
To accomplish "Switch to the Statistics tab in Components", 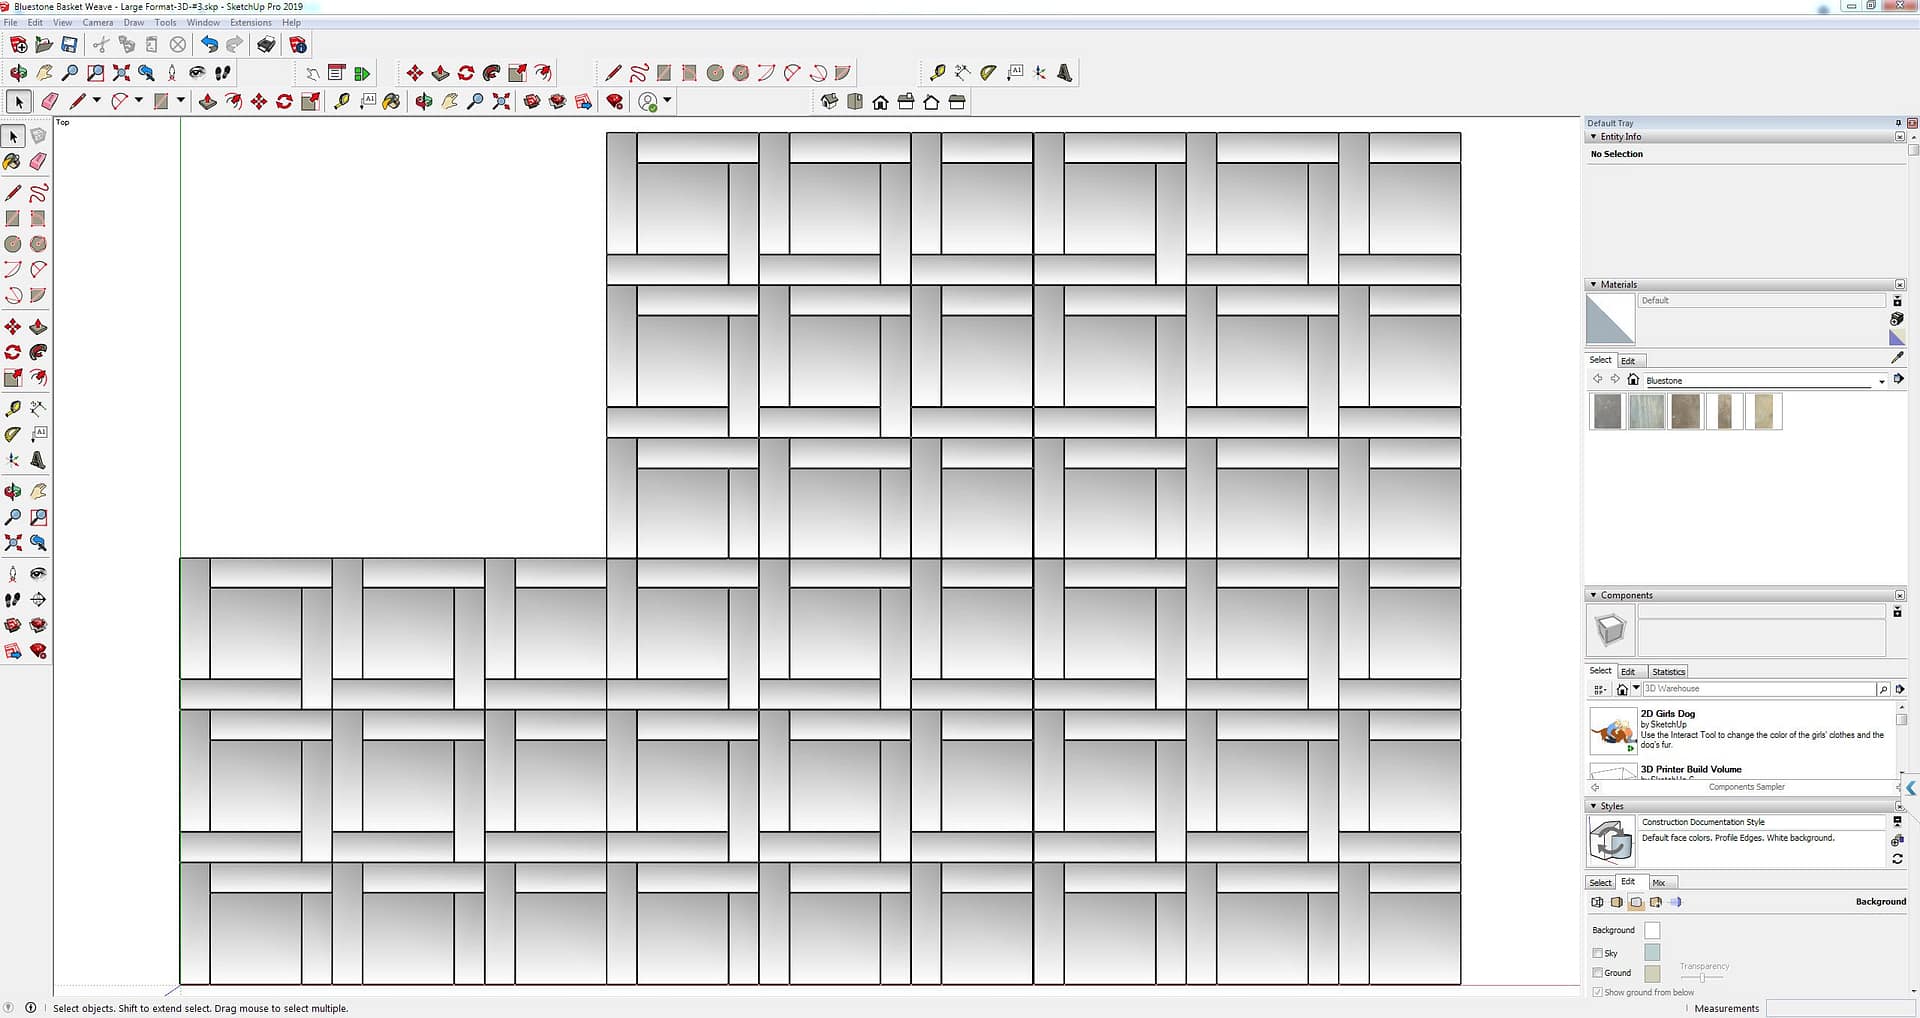I will 1668,672.
